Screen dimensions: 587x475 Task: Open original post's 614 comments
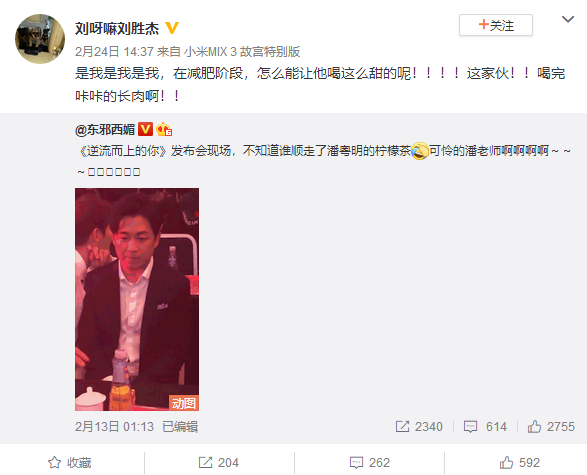485,427
